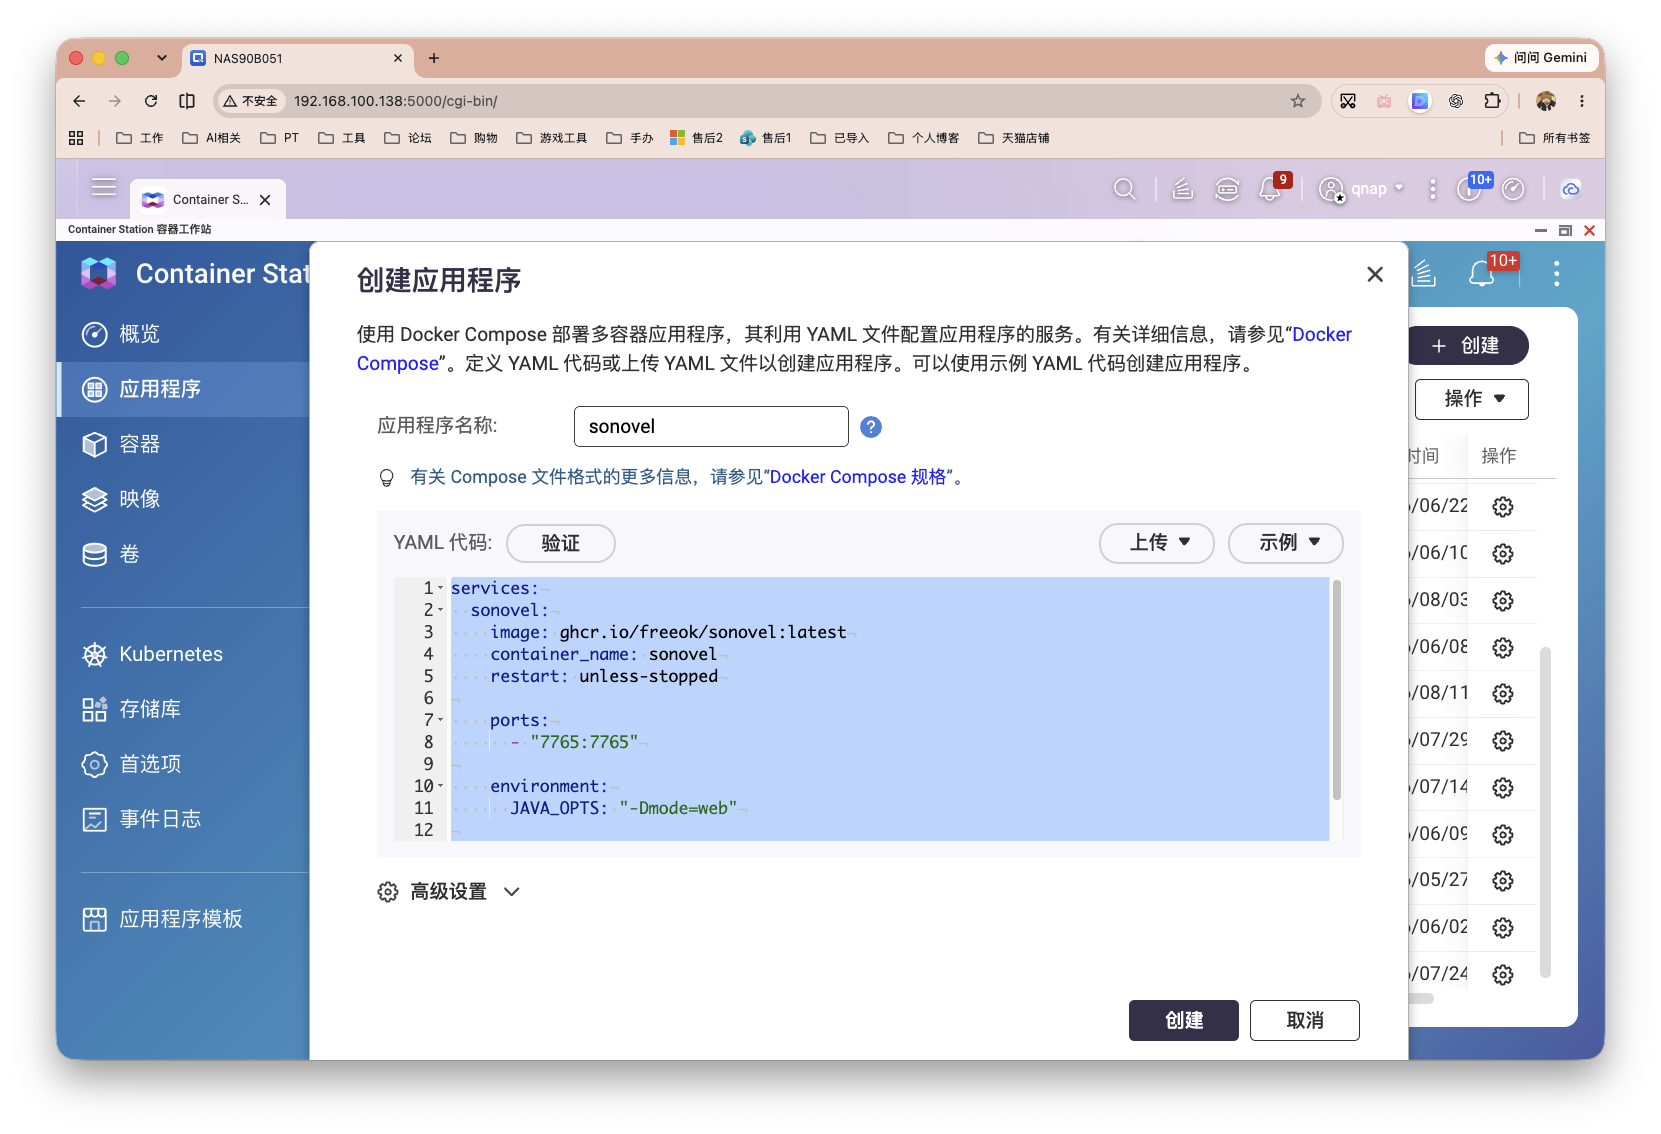The width and height of the screenshot is (1661, 1134).
Task: Click the QTS search magnifier icon
Action: 1124,189
